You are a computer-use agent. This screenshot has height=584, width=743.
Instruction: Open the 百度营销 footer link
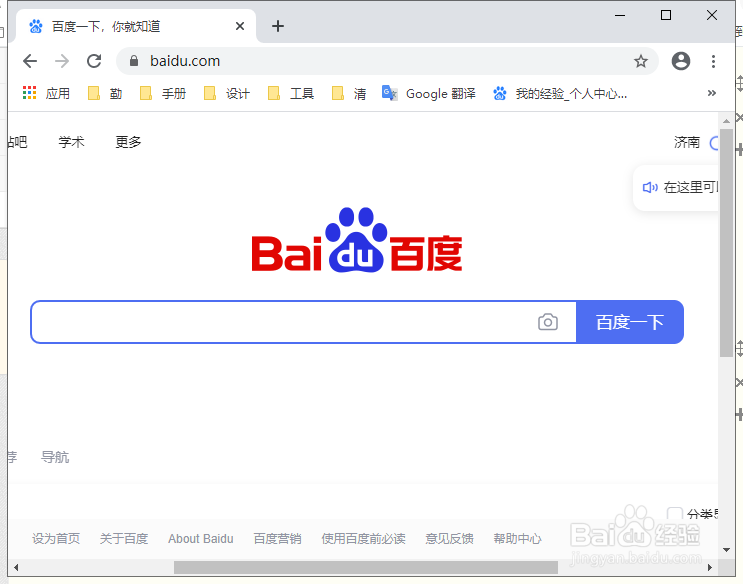click(x=277, y=538)
